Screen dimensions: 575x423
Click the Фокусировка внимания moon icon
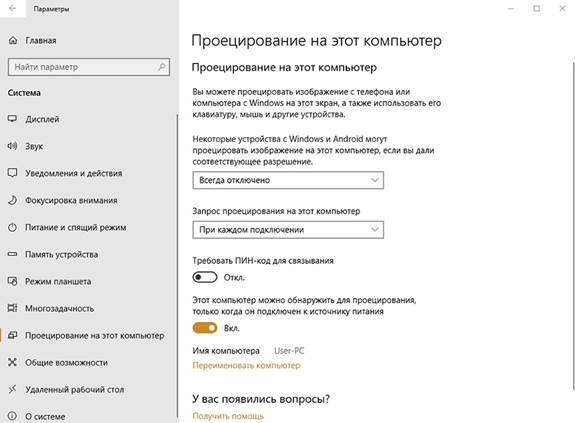(12, 200)
